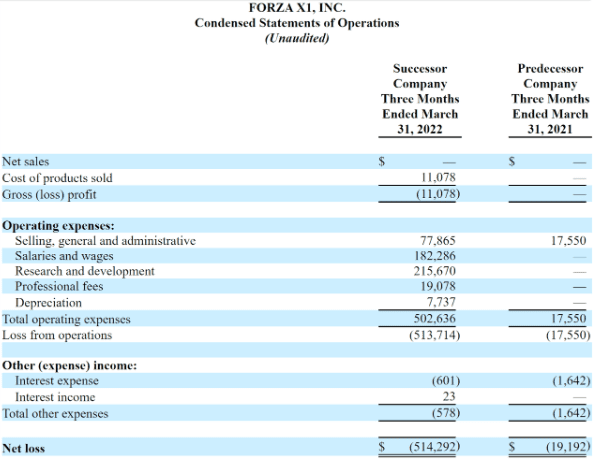Click the Net sales row label
613x459 pixels.
[x=25, y=161]
